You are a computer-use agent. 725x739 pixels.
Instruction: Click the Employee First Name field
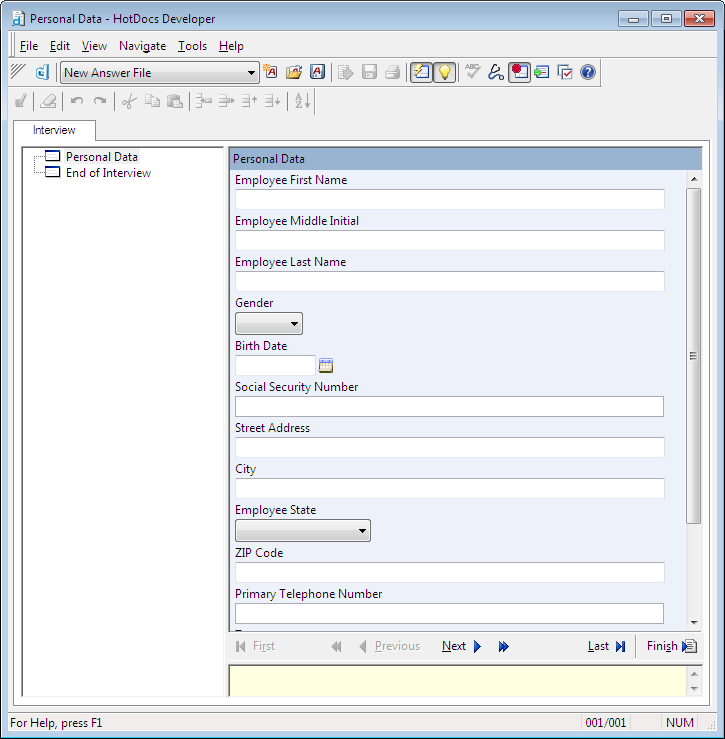point(450,199)
